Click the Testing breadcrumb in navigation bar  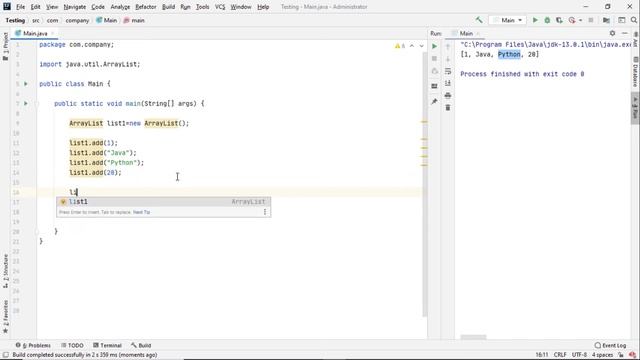[15, 20]
